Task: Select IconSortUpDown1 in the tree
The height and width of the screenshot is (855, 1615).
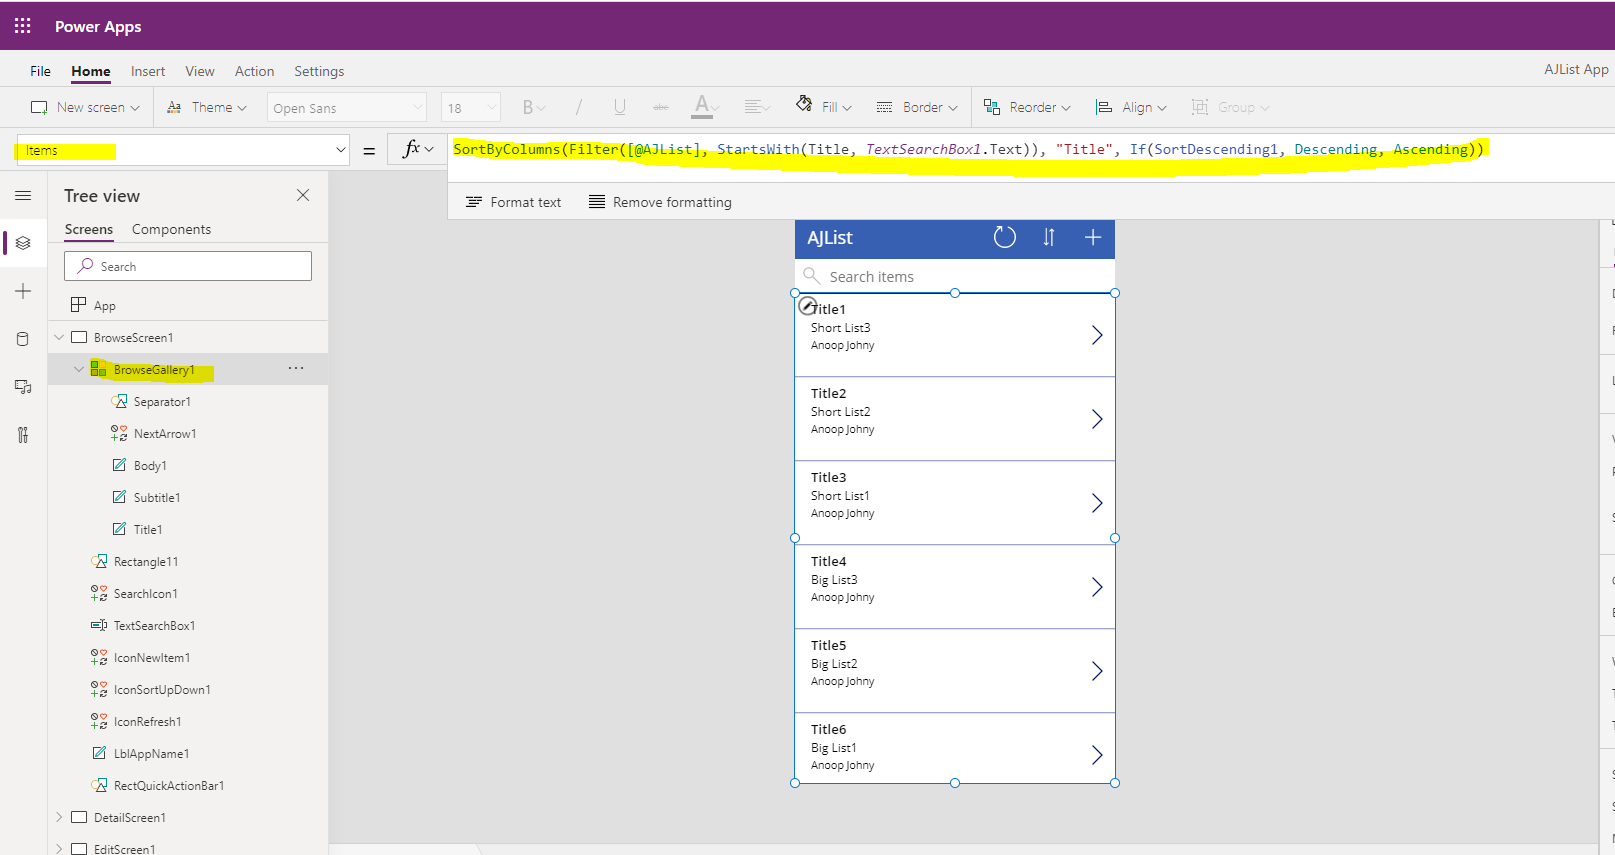Action: [x=162, y=690]
